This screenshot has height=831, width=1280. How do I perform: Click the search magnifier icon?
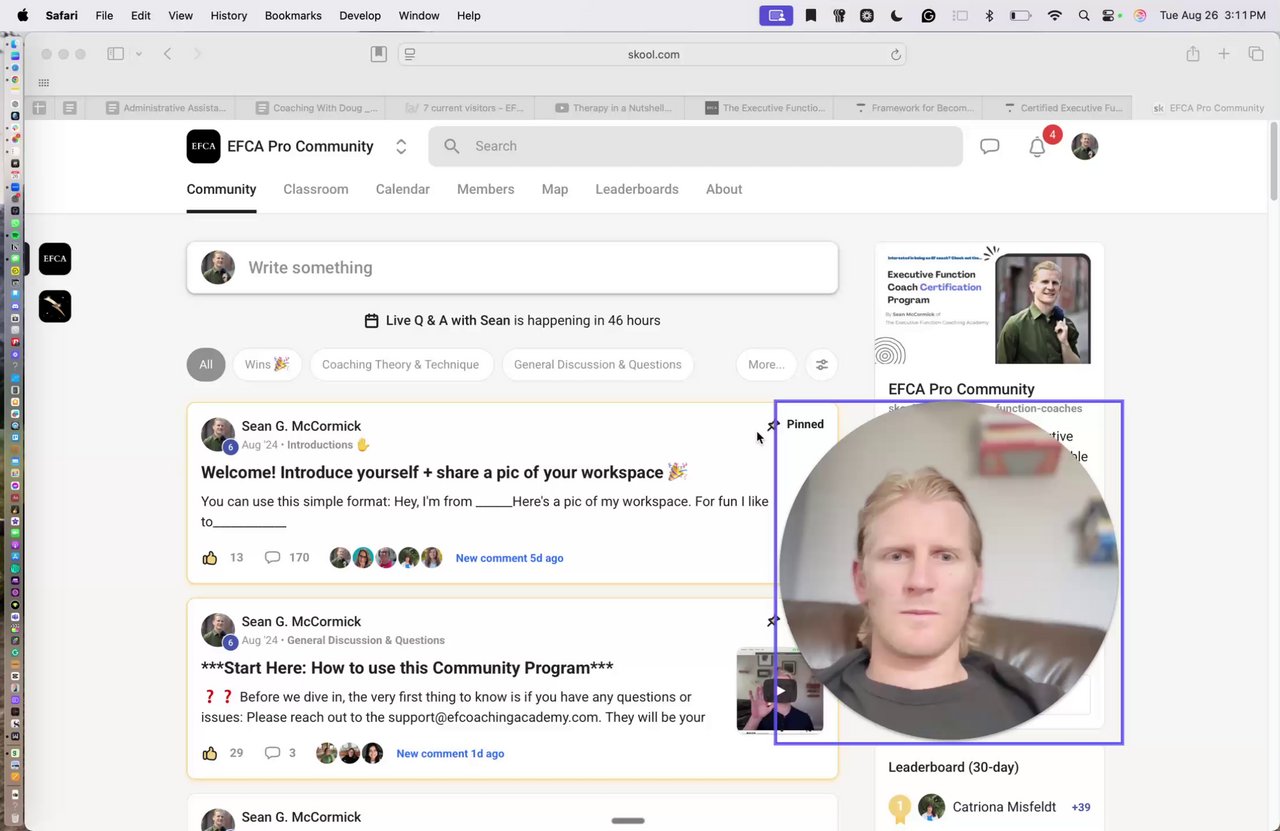(x=452, y=146)
